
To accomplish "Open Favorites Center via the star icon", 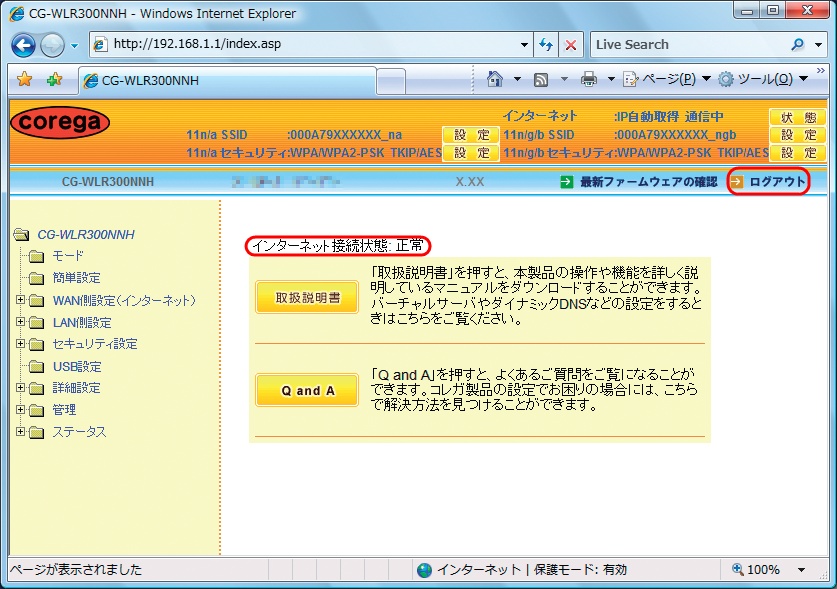I will coord(25,80).
